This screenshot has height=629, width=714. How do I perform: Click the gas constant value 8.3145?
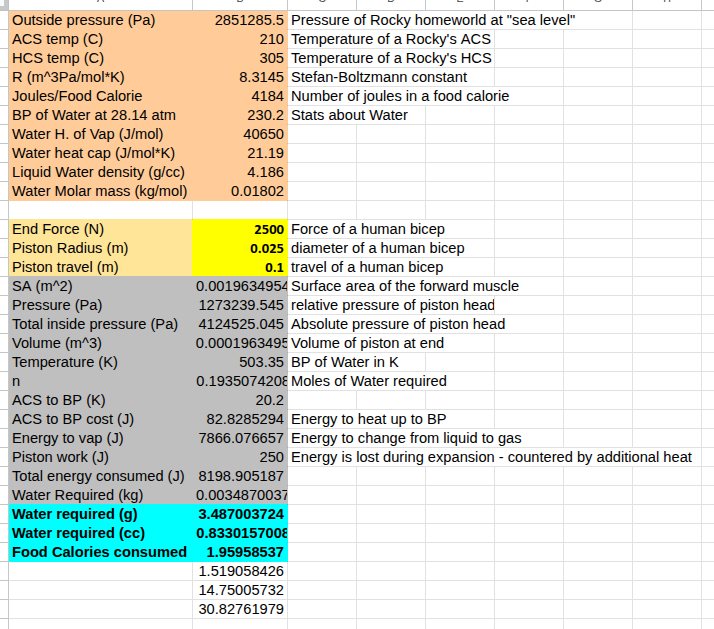tap(240, 77)
